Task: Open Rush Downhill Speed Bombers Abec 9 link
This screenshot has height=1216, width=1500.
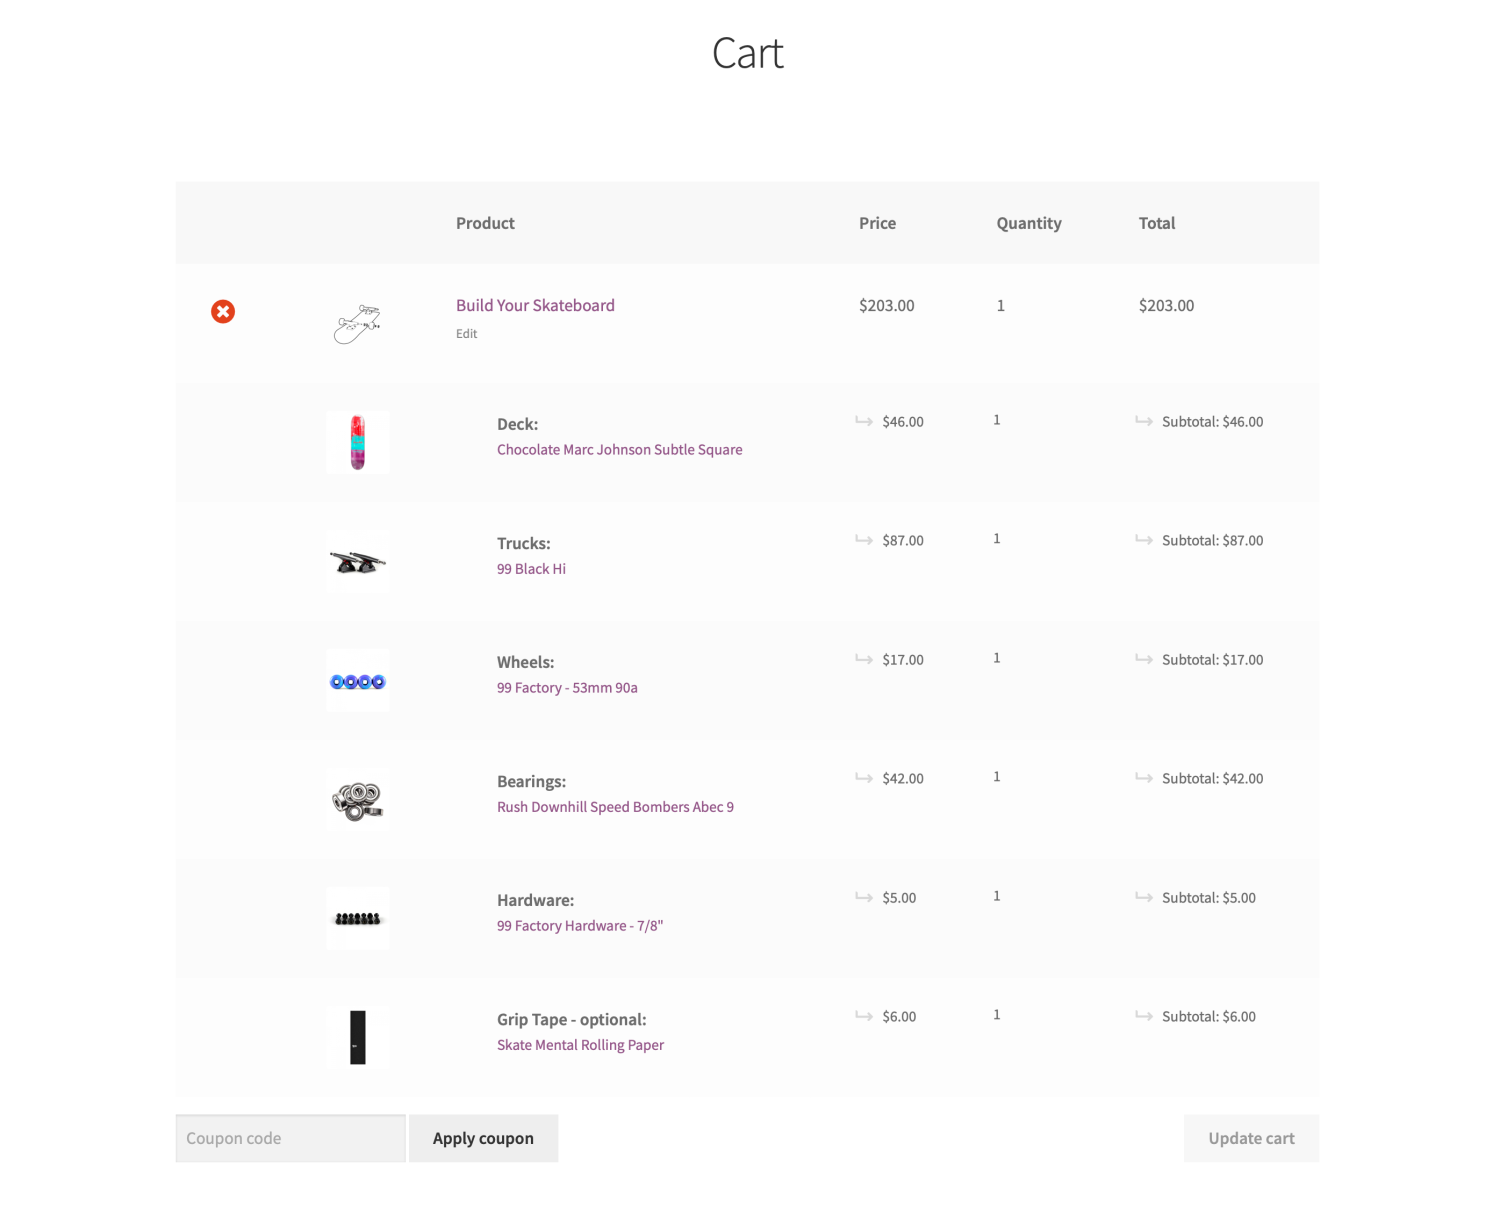Action: coord(615,806)
